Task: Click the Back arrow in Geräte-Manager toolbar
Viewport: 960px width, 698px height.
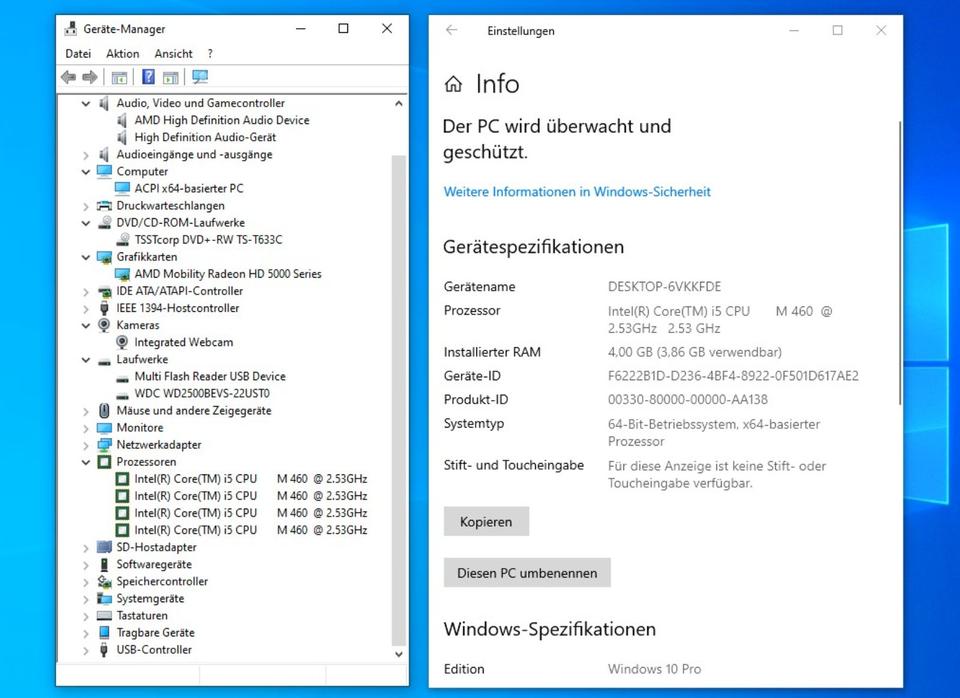Action: [x=69, y=77]
